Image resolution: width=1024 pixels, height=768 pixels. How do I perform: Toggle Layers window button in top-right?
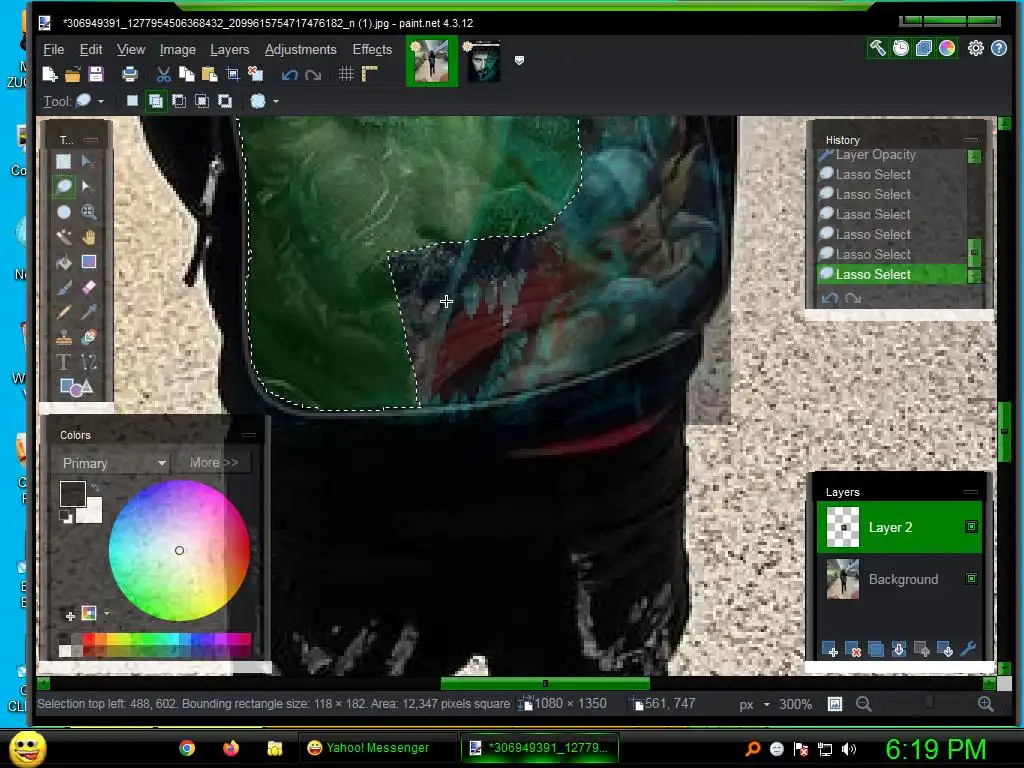pyautogui.click(x=923, y=48)
